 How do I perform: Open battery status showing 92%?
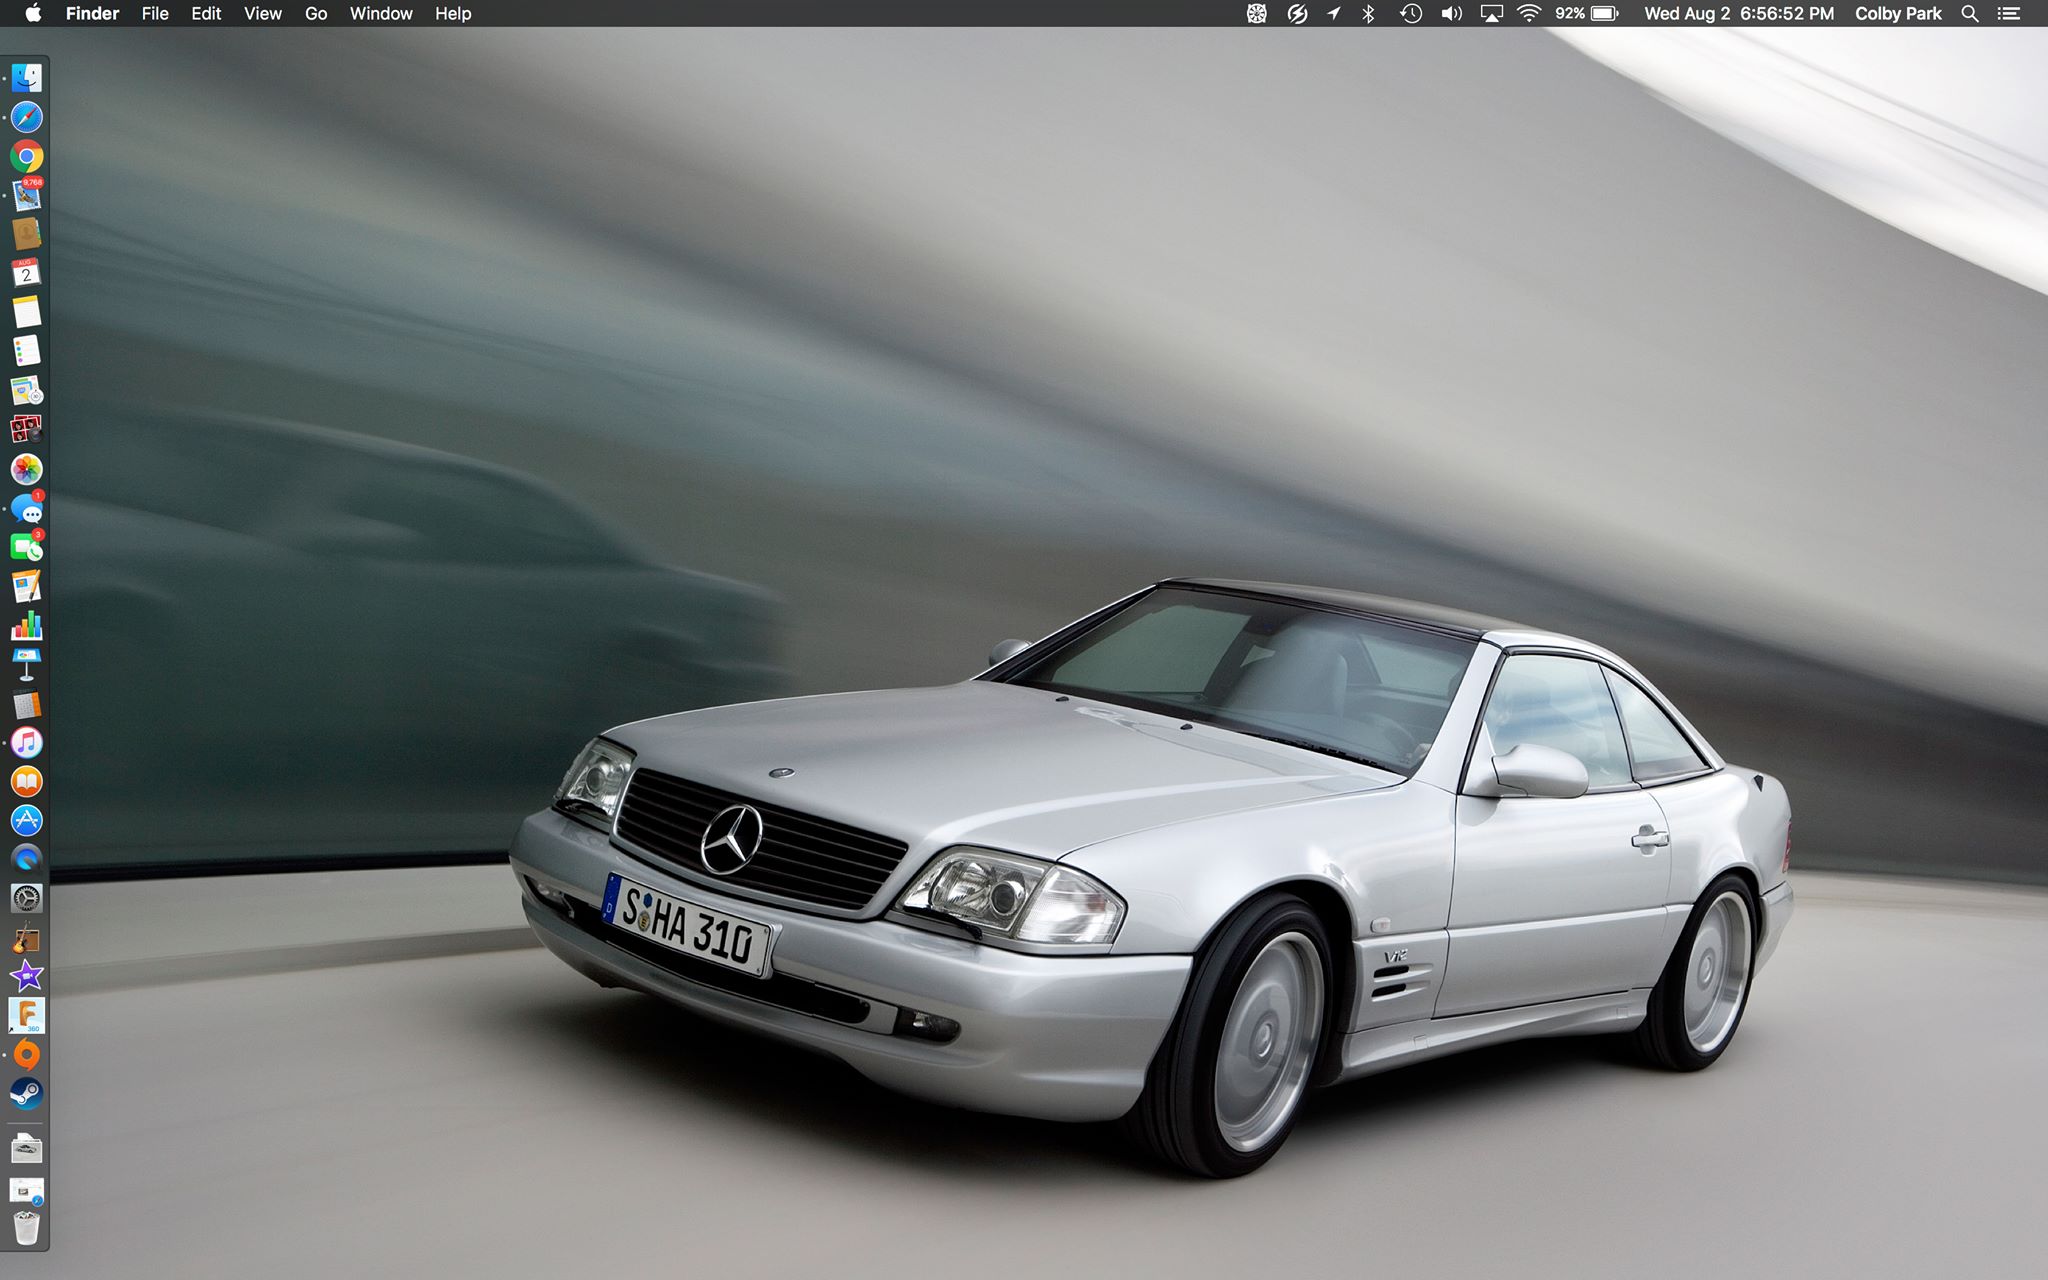tap(1587, 13)
